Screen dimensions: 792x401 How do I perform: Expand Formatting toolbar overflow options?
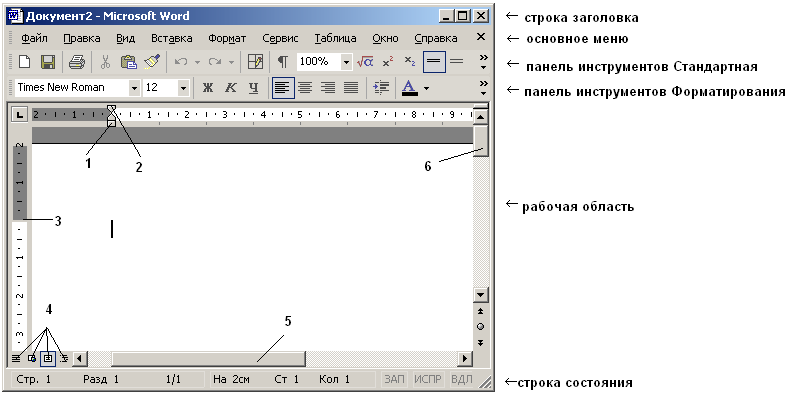click(x=483, y=88)
